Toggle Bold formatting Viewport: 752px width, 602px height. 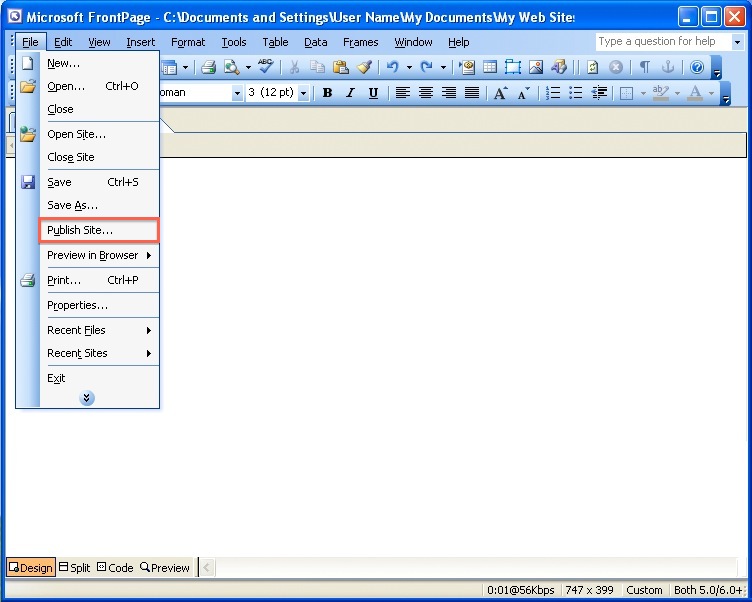pos(327,93)
